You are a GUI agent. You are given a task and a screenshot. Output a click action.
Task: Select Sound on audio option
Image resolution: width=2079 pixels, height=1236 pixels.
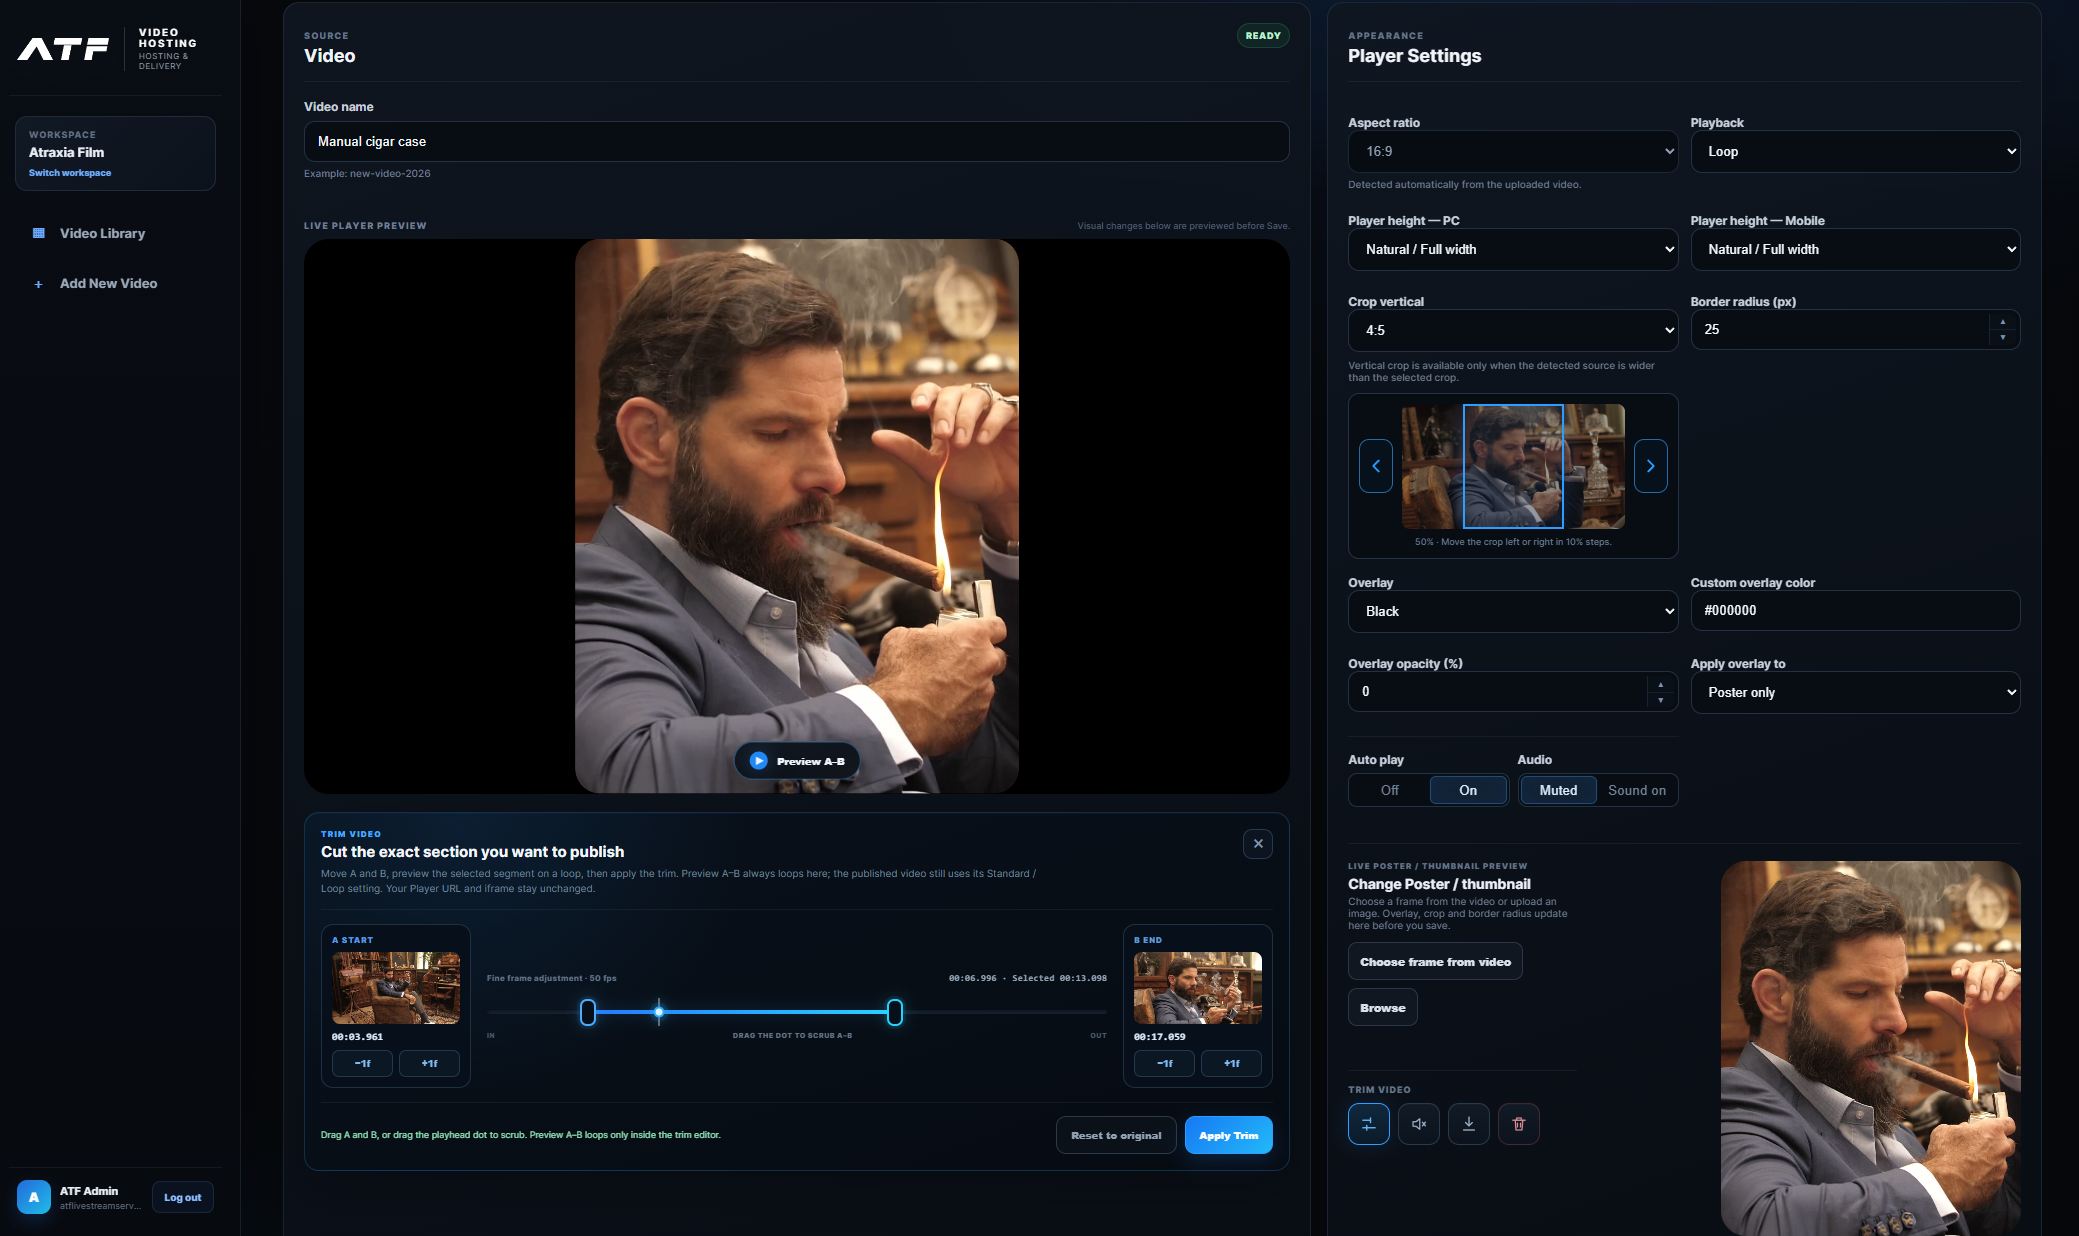pyautogui.click(x=1637, y=790)
